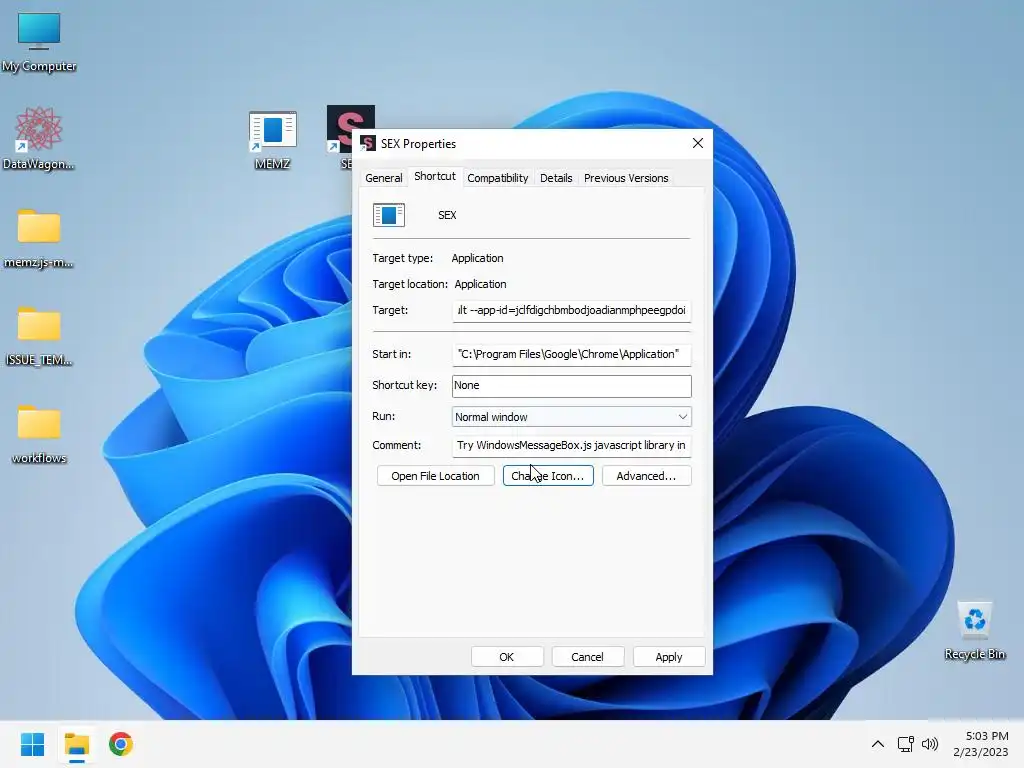
Task: Open the Windows Start menu
Action: (32, 744)
